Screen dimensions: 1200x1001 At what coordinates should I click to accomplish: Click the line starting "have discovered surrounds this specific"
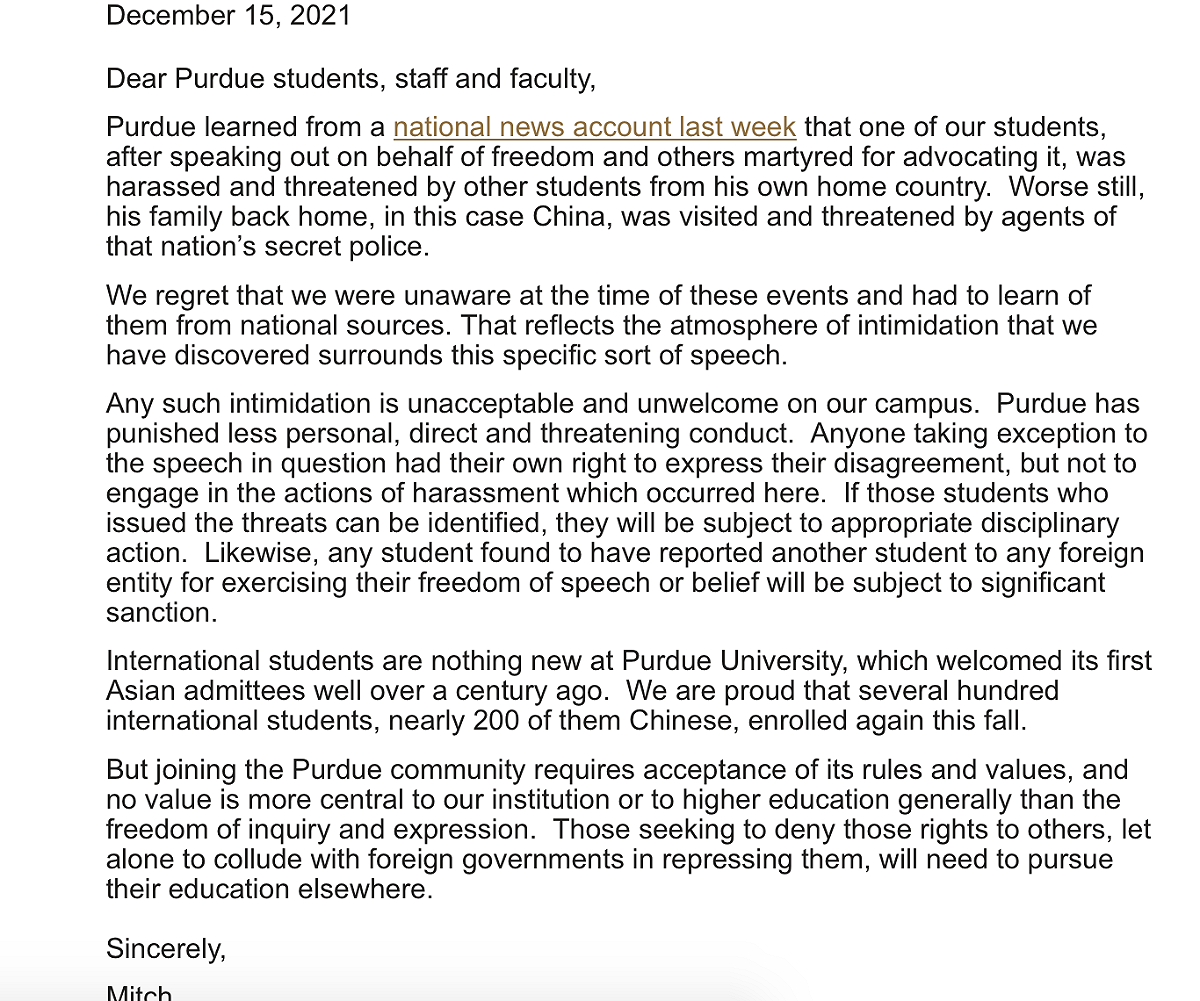pos(446,355)
